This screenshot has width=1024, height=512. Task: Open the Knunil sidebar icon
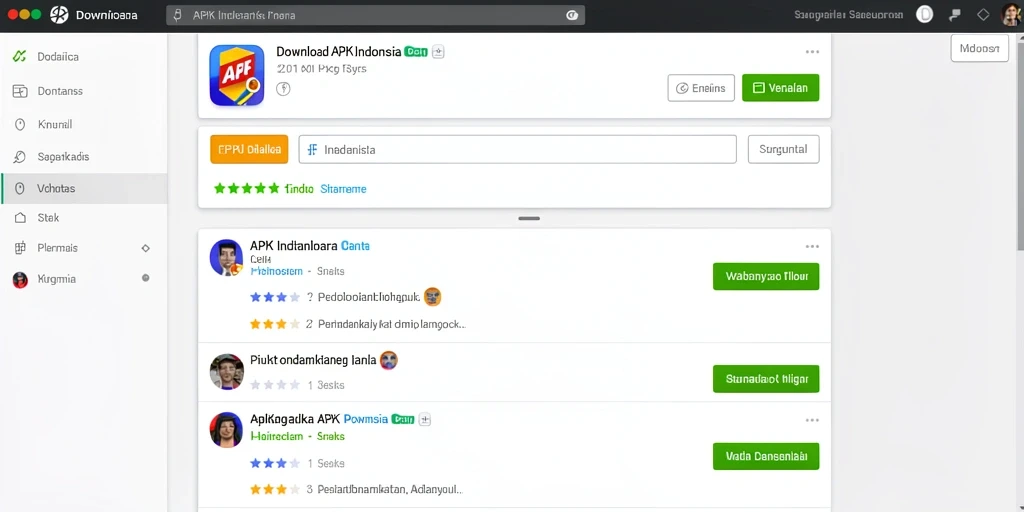tap(20, 124)
